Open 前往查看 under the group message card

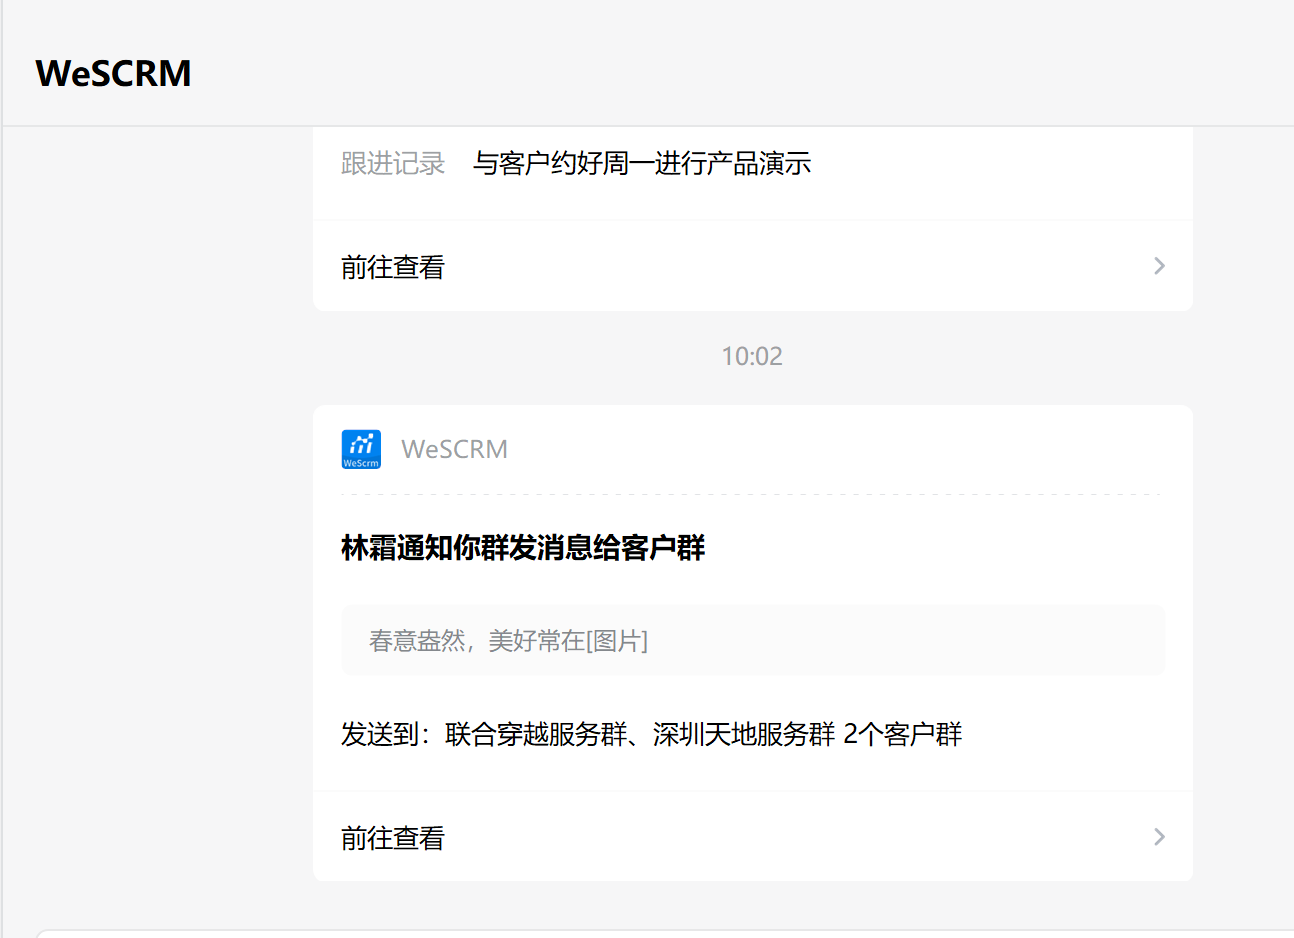[x=752, y=837]
